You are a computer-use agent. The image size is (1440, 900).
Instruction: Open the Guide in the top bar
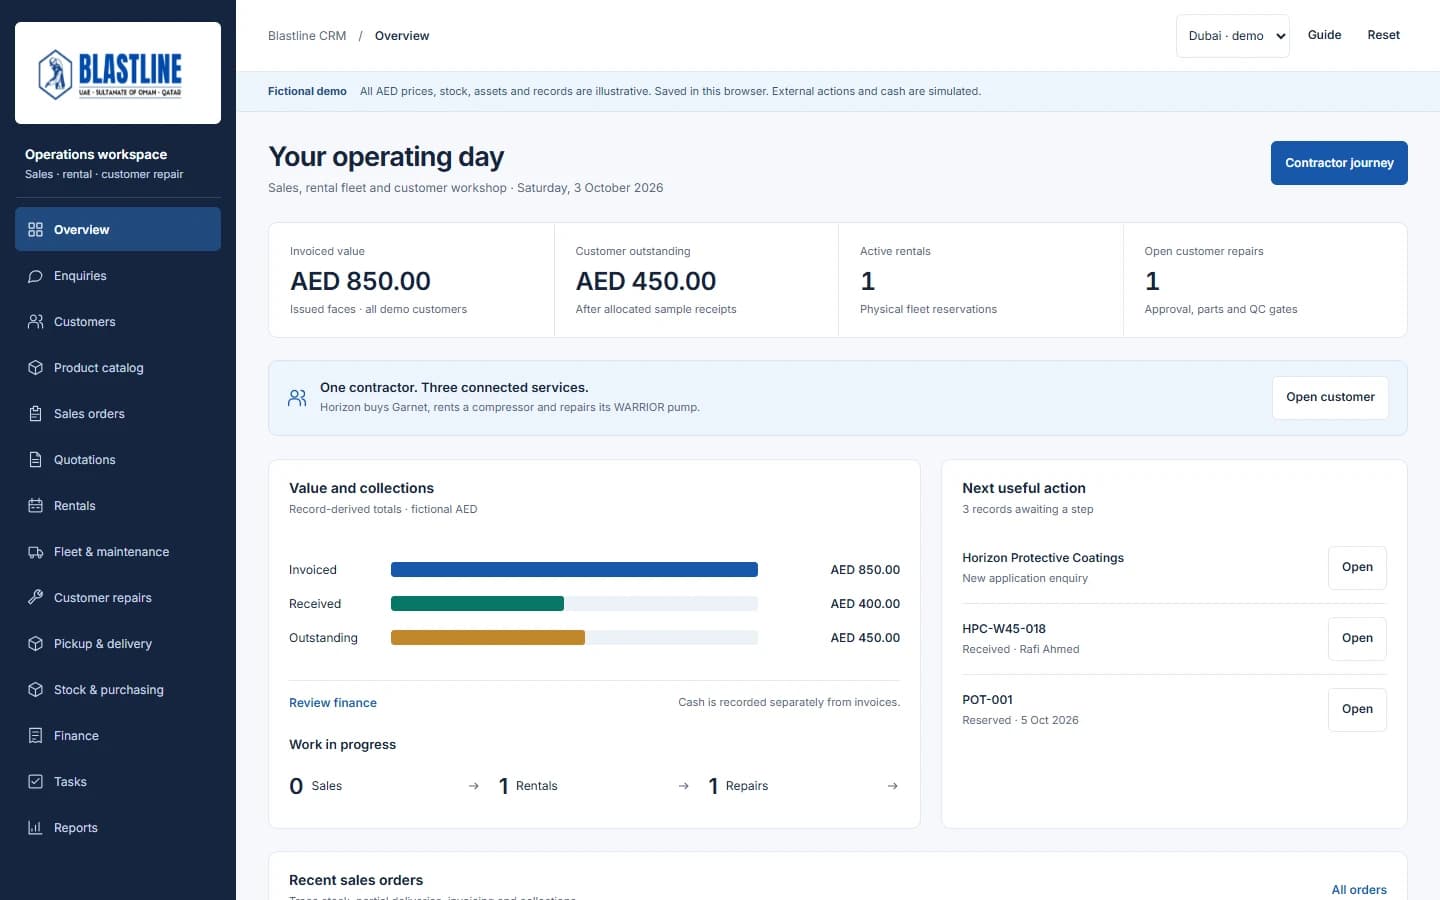pos(1324,35)
